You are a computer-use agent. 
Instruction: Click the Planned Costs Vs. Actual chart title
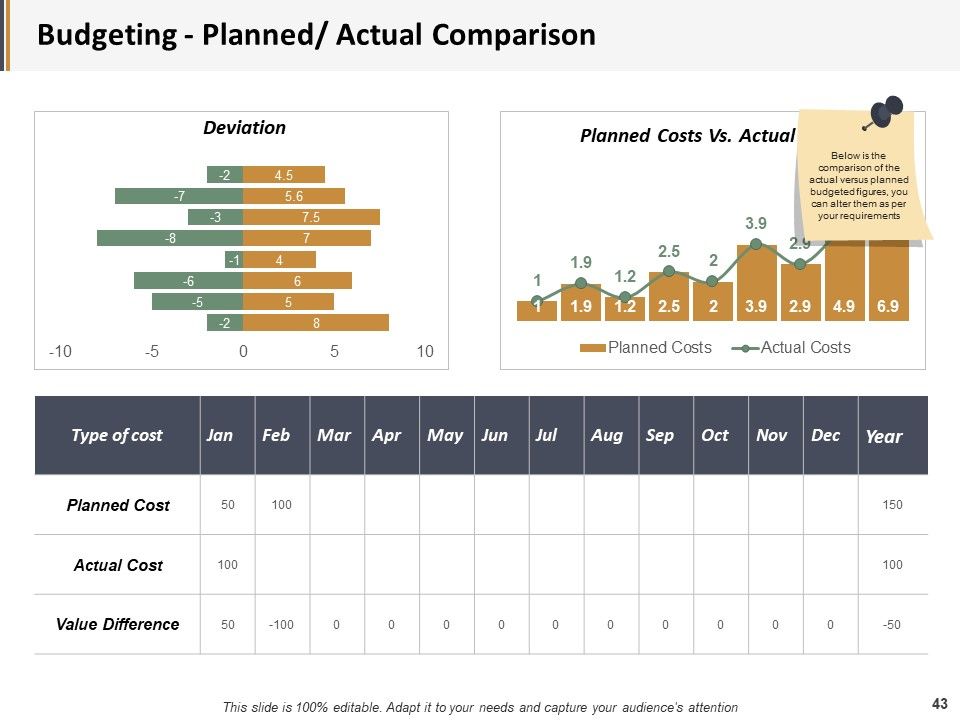[x=687, y=135]
